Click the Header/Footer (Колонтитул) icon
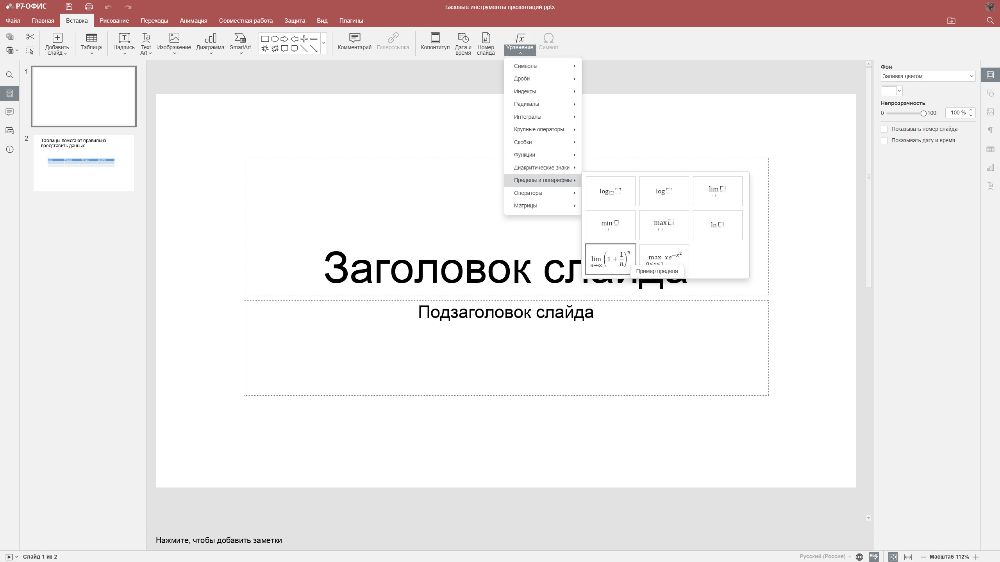 click(x=434, y=42)
